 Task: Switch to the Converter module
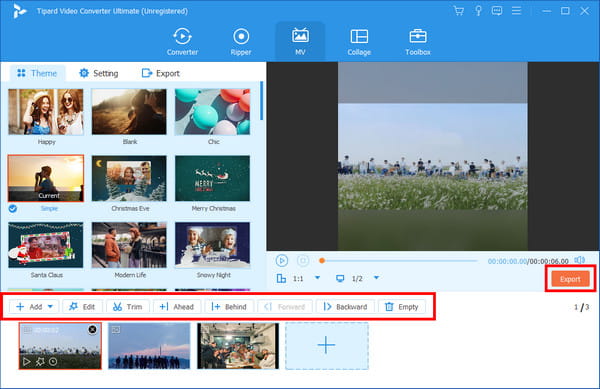[x=182, y=42]
